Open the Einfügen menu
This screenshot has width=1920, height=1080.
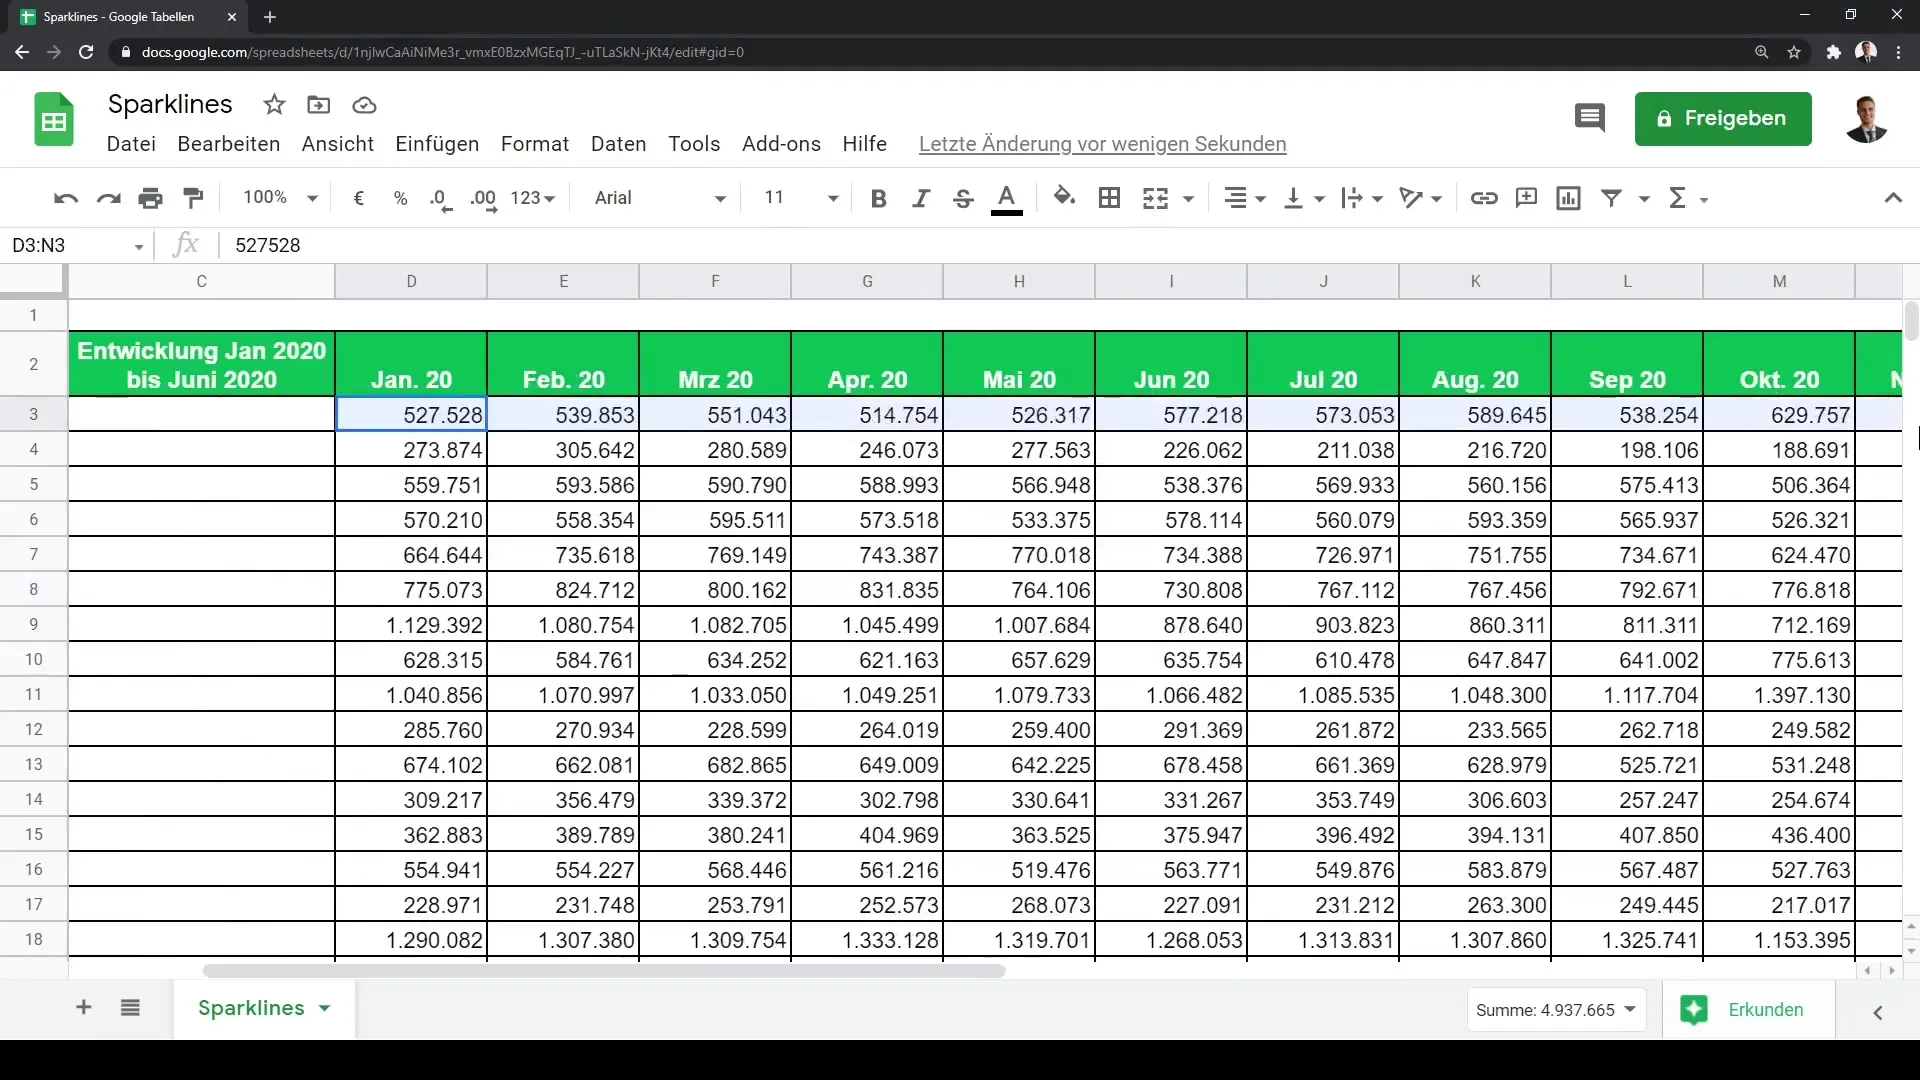pos(437,144)
